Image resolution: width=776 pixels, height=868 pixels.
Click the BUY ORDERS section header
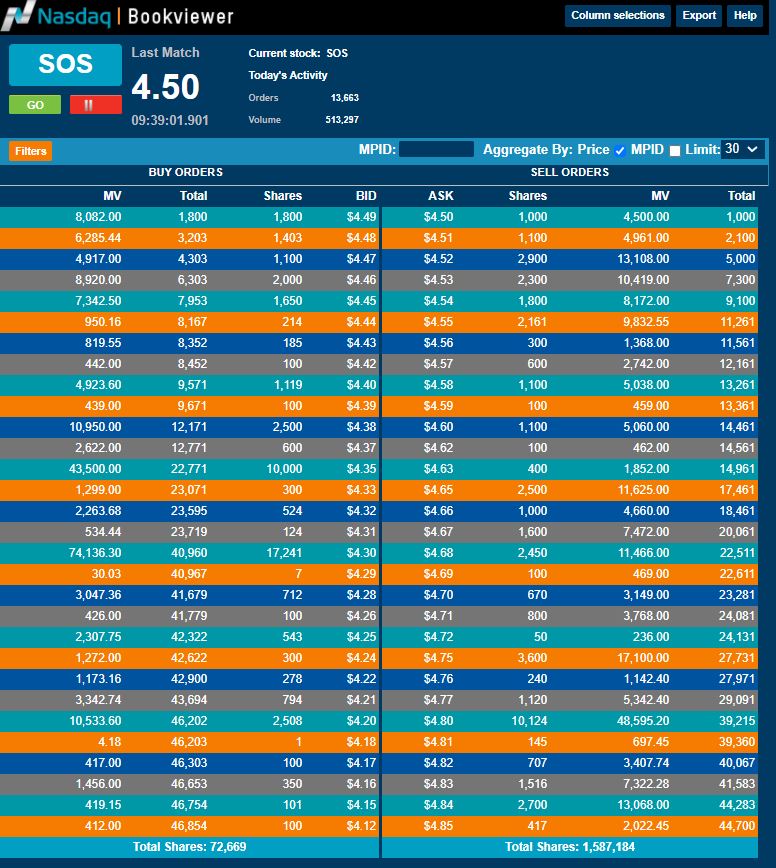coord(185,172)
